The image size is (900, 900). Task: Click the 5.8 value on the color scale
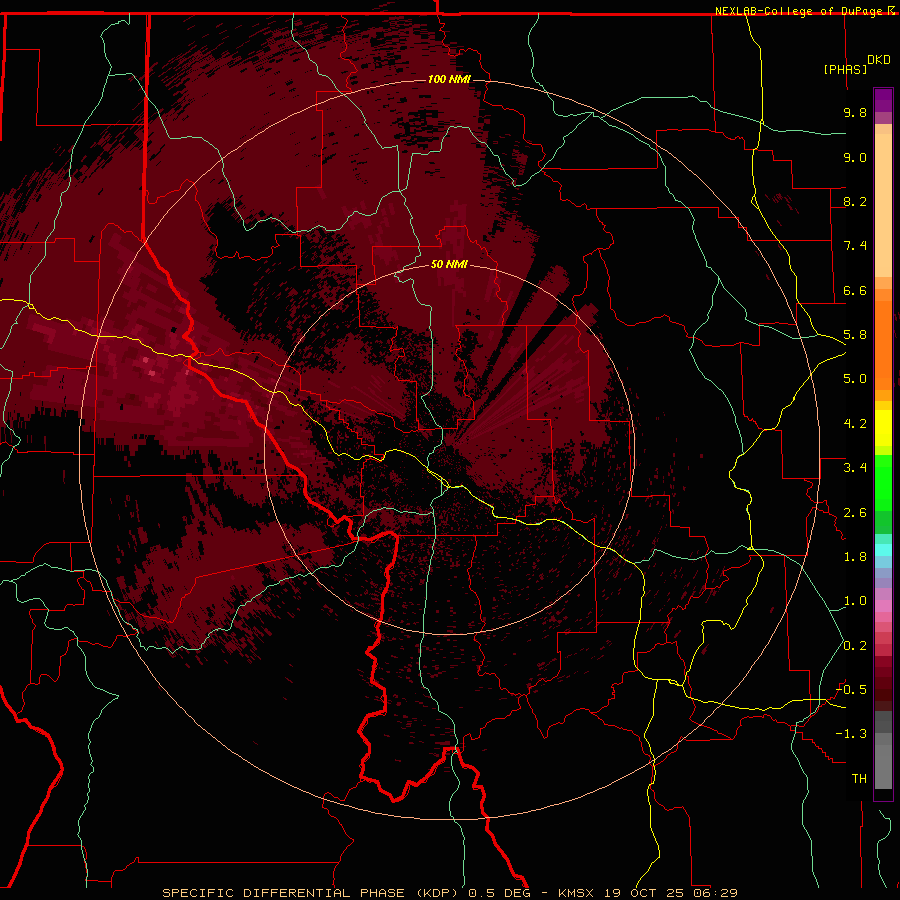click(x=855, y=335)
